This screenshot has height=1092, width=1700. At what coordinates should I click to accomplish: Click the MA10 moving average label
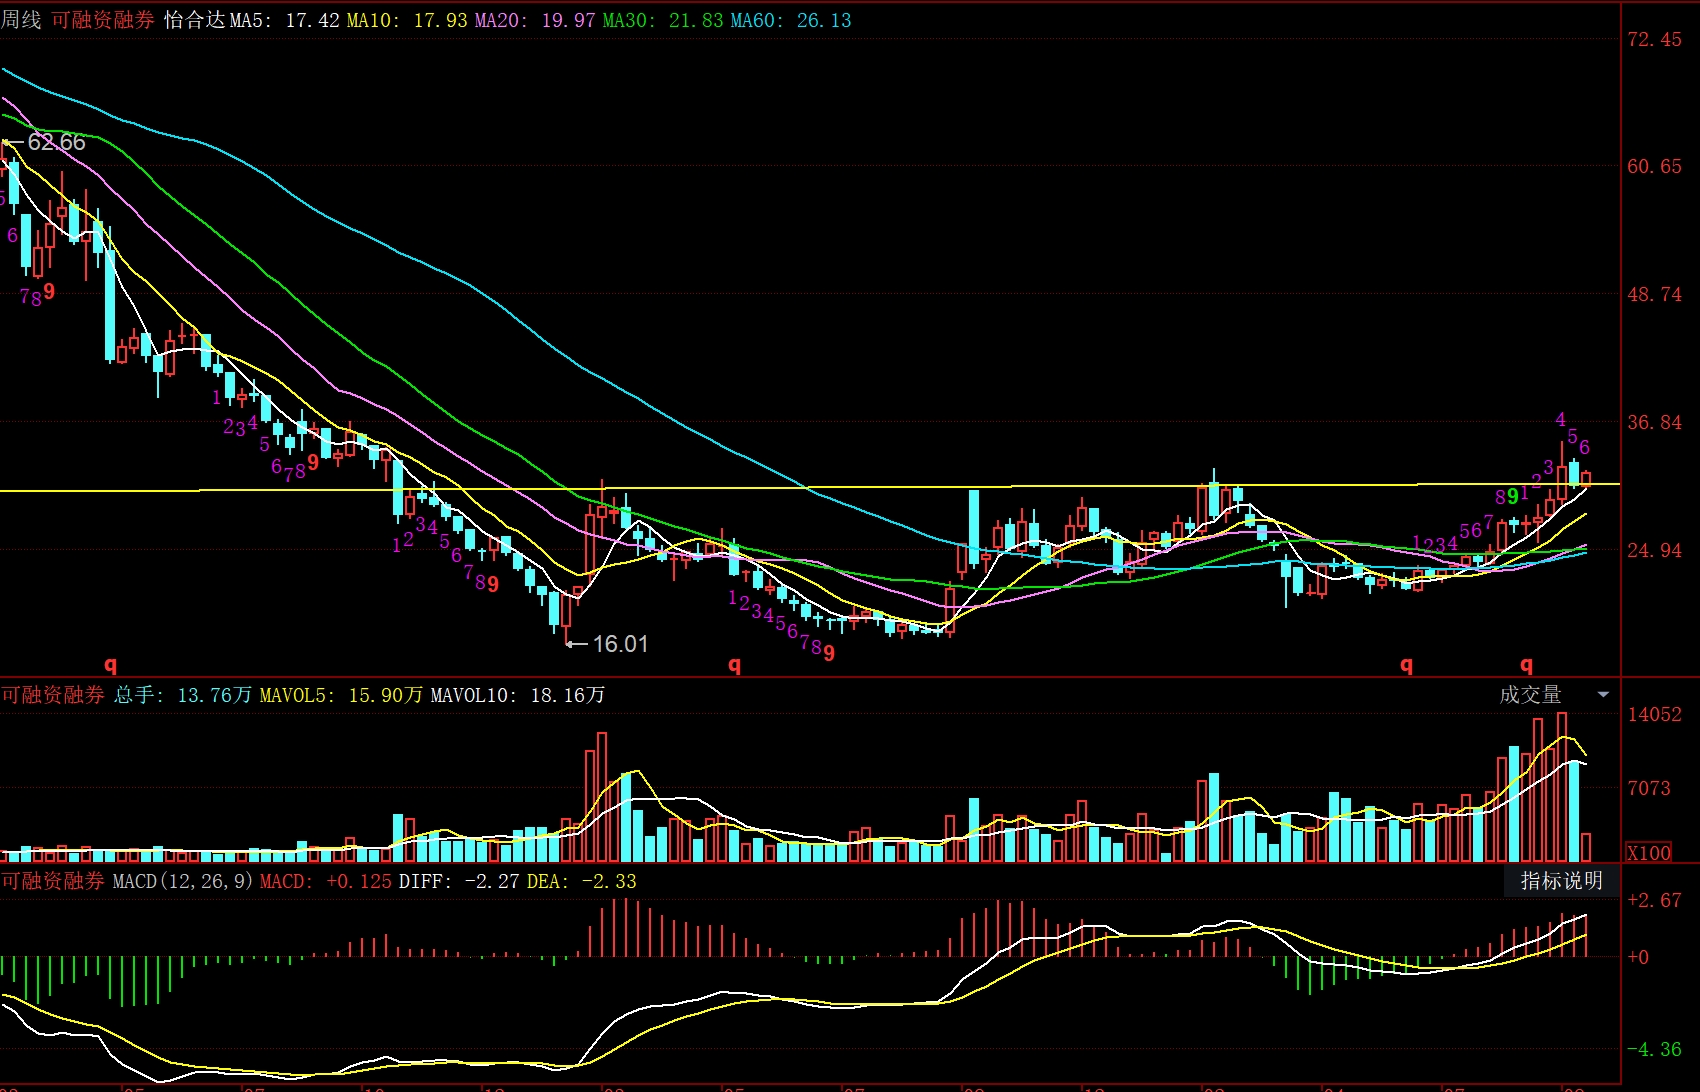point(407,20)
